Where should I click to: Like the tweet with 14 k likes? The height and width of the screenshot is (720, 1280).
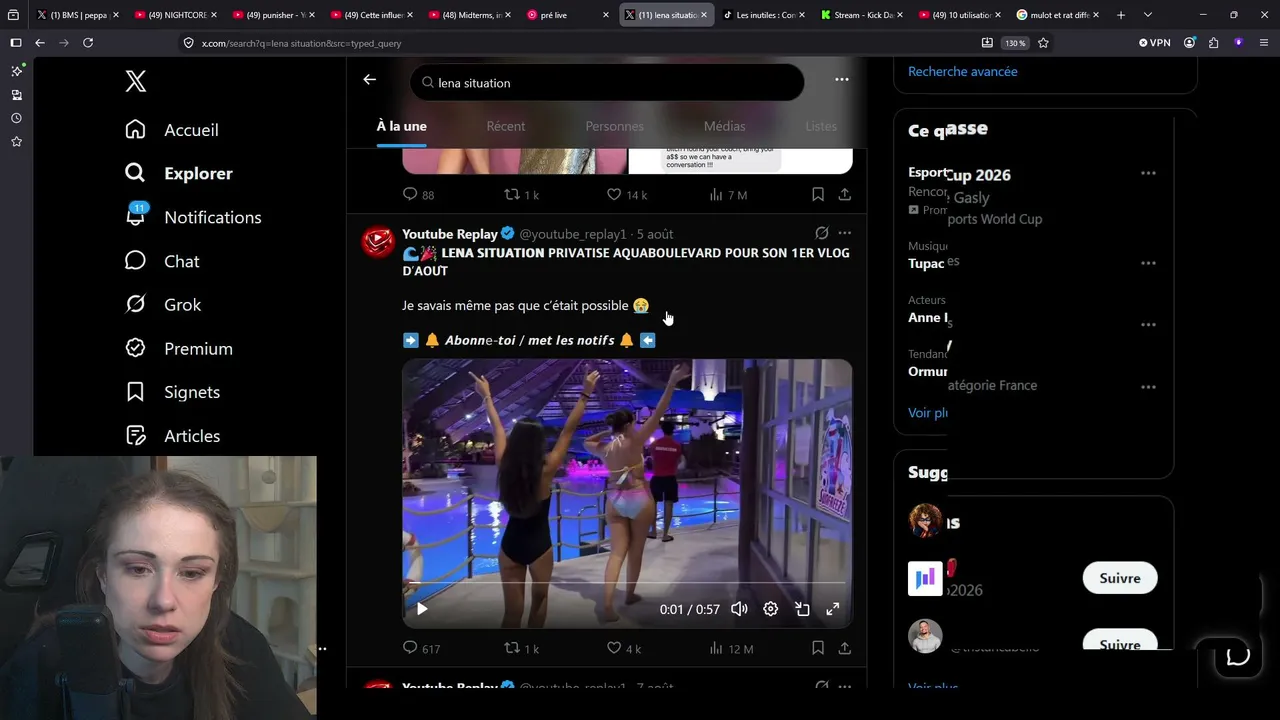(627, 194)
